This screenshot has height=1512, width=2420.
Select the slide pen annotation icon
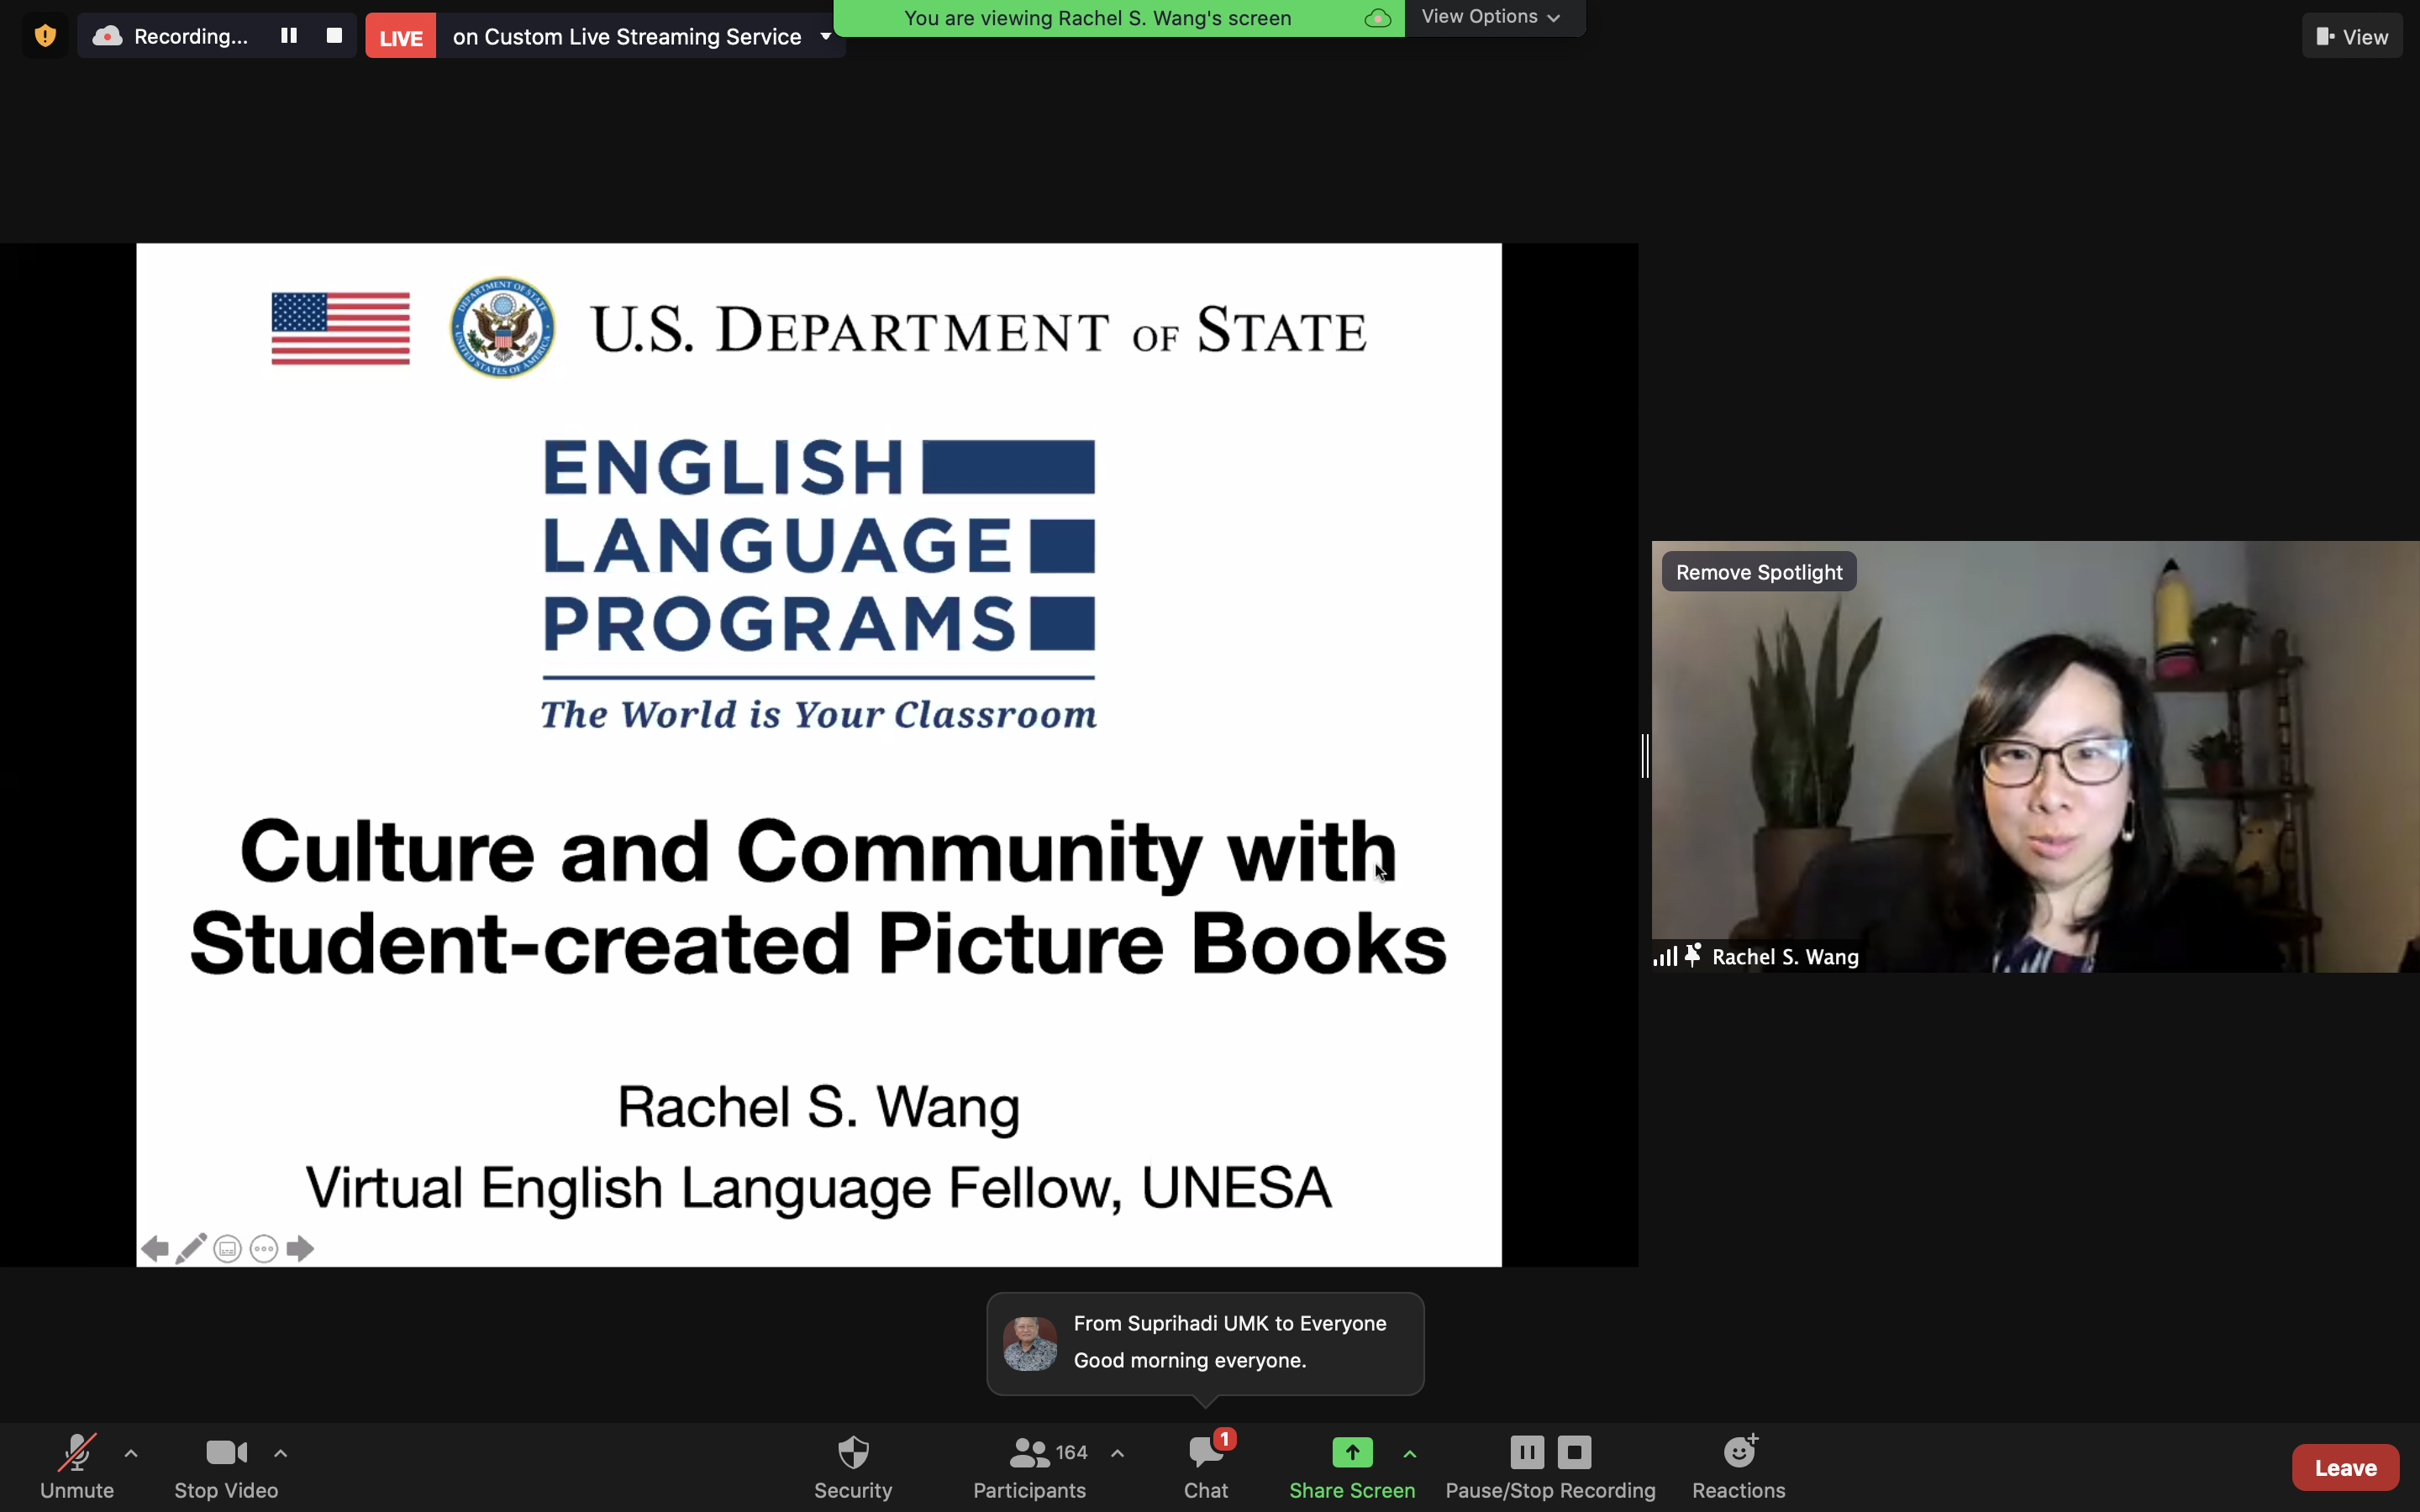pyautogui.click(x=191, y=1248)
